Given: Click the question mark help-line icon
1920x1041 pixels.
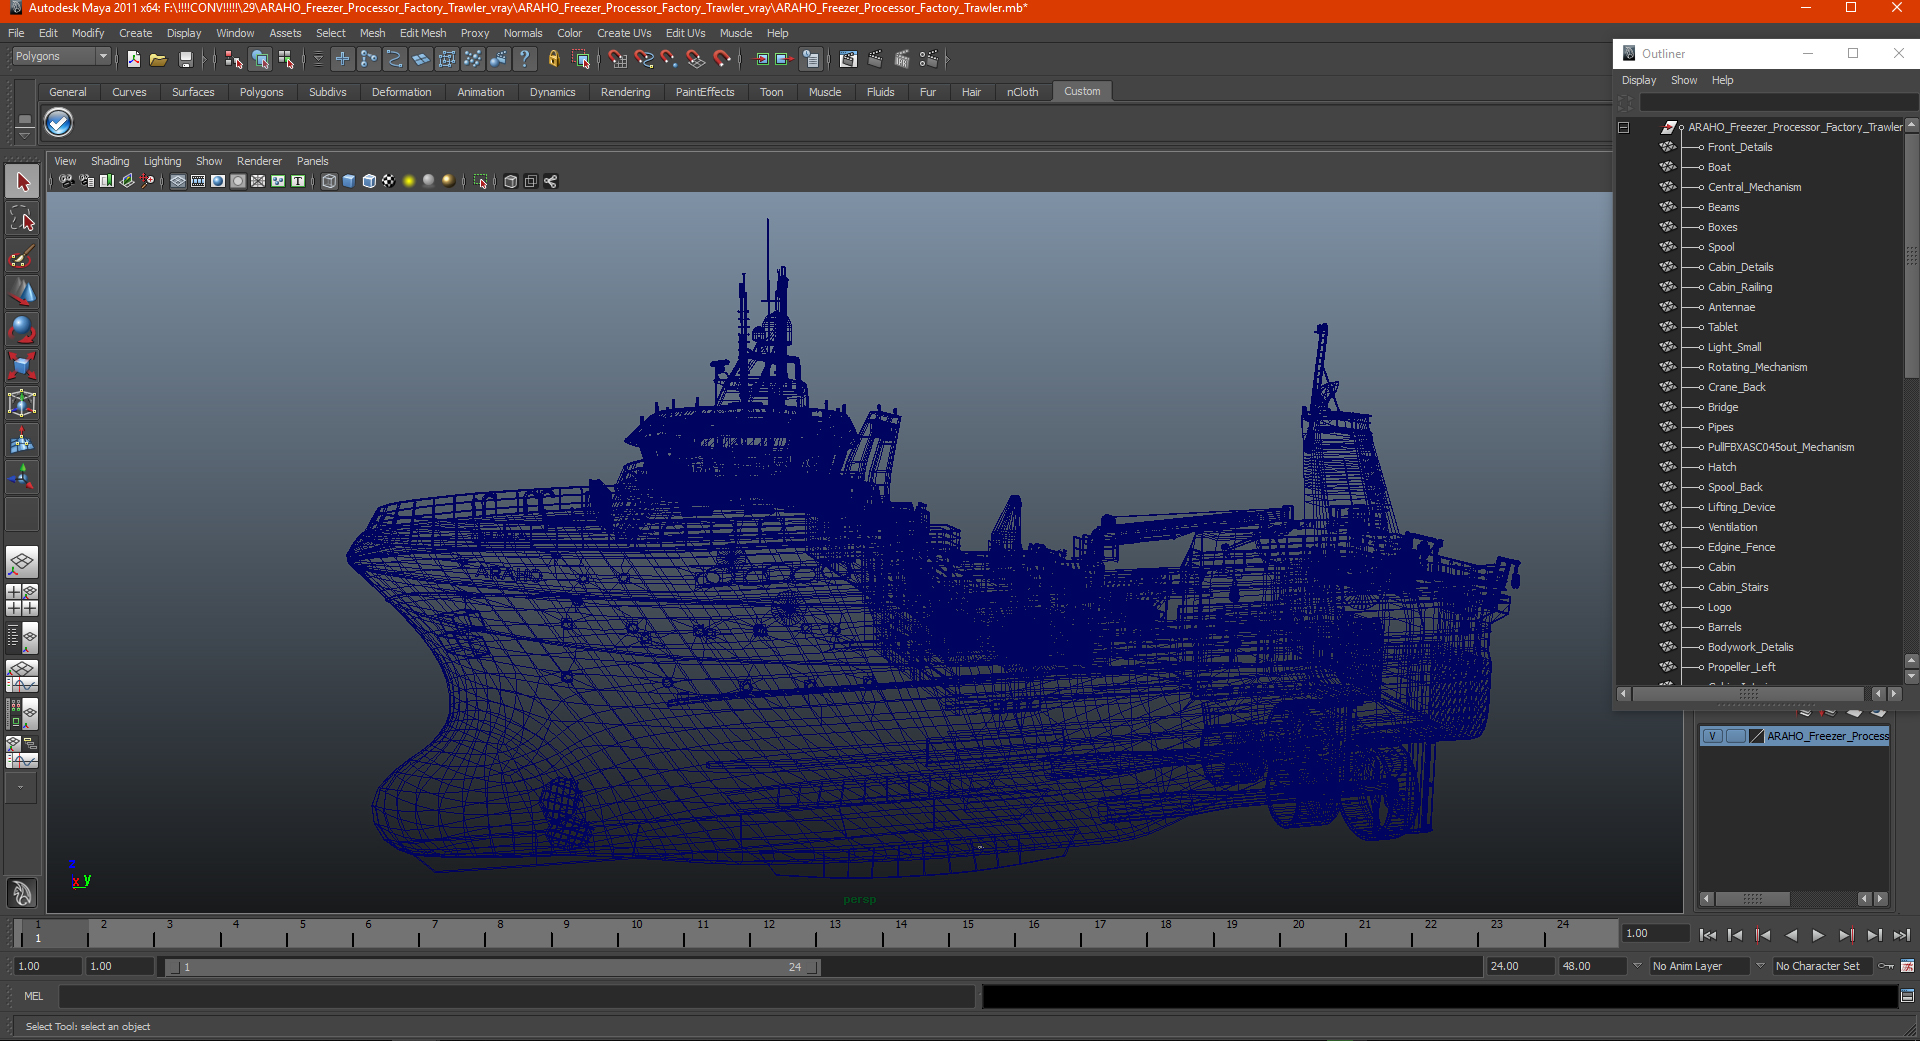Looking at the screenshot, I should pos(524,59).
